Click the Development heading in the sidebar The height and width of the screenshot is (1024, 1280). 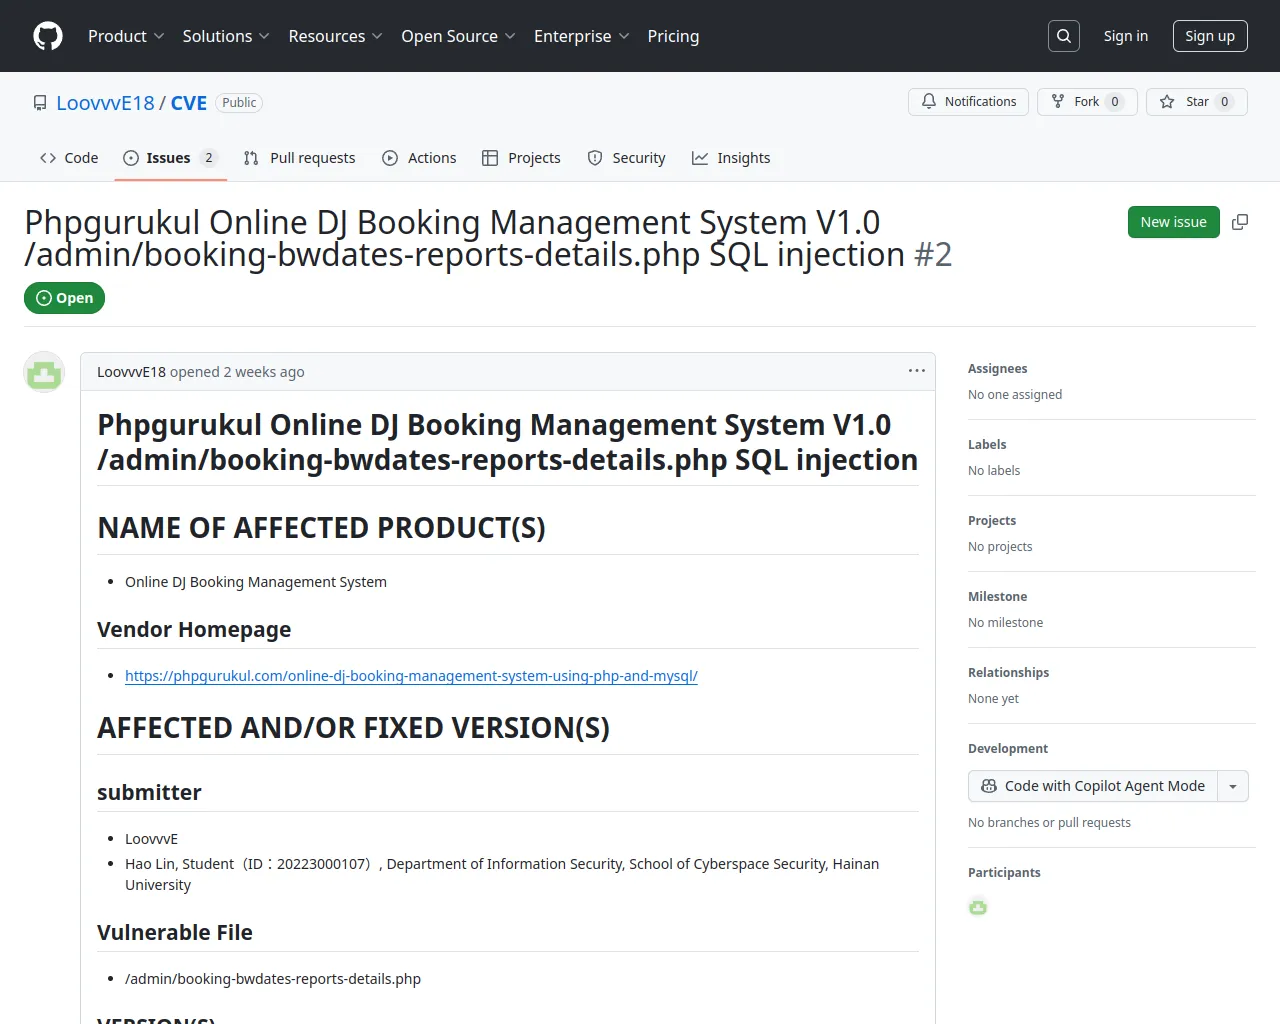1008,749
